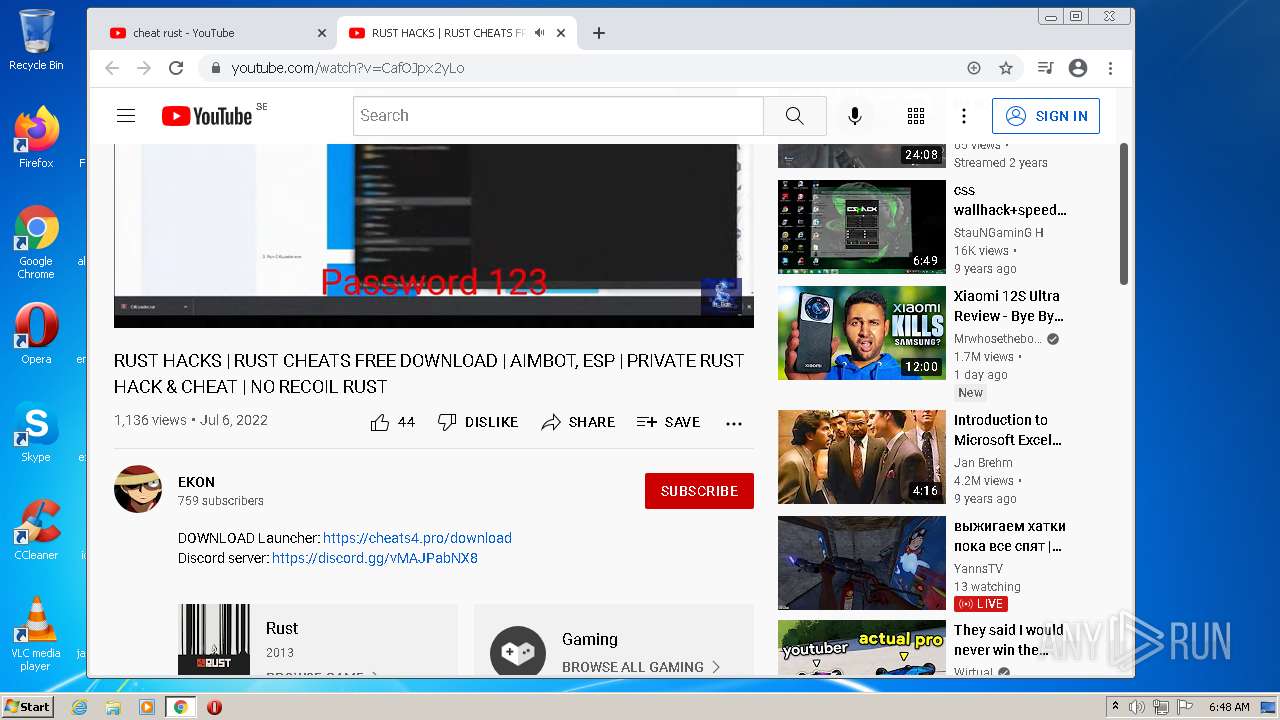Launch VLC media player desktop icon
The height and width of the screenshot is (720, 1280).
(36, 634)
